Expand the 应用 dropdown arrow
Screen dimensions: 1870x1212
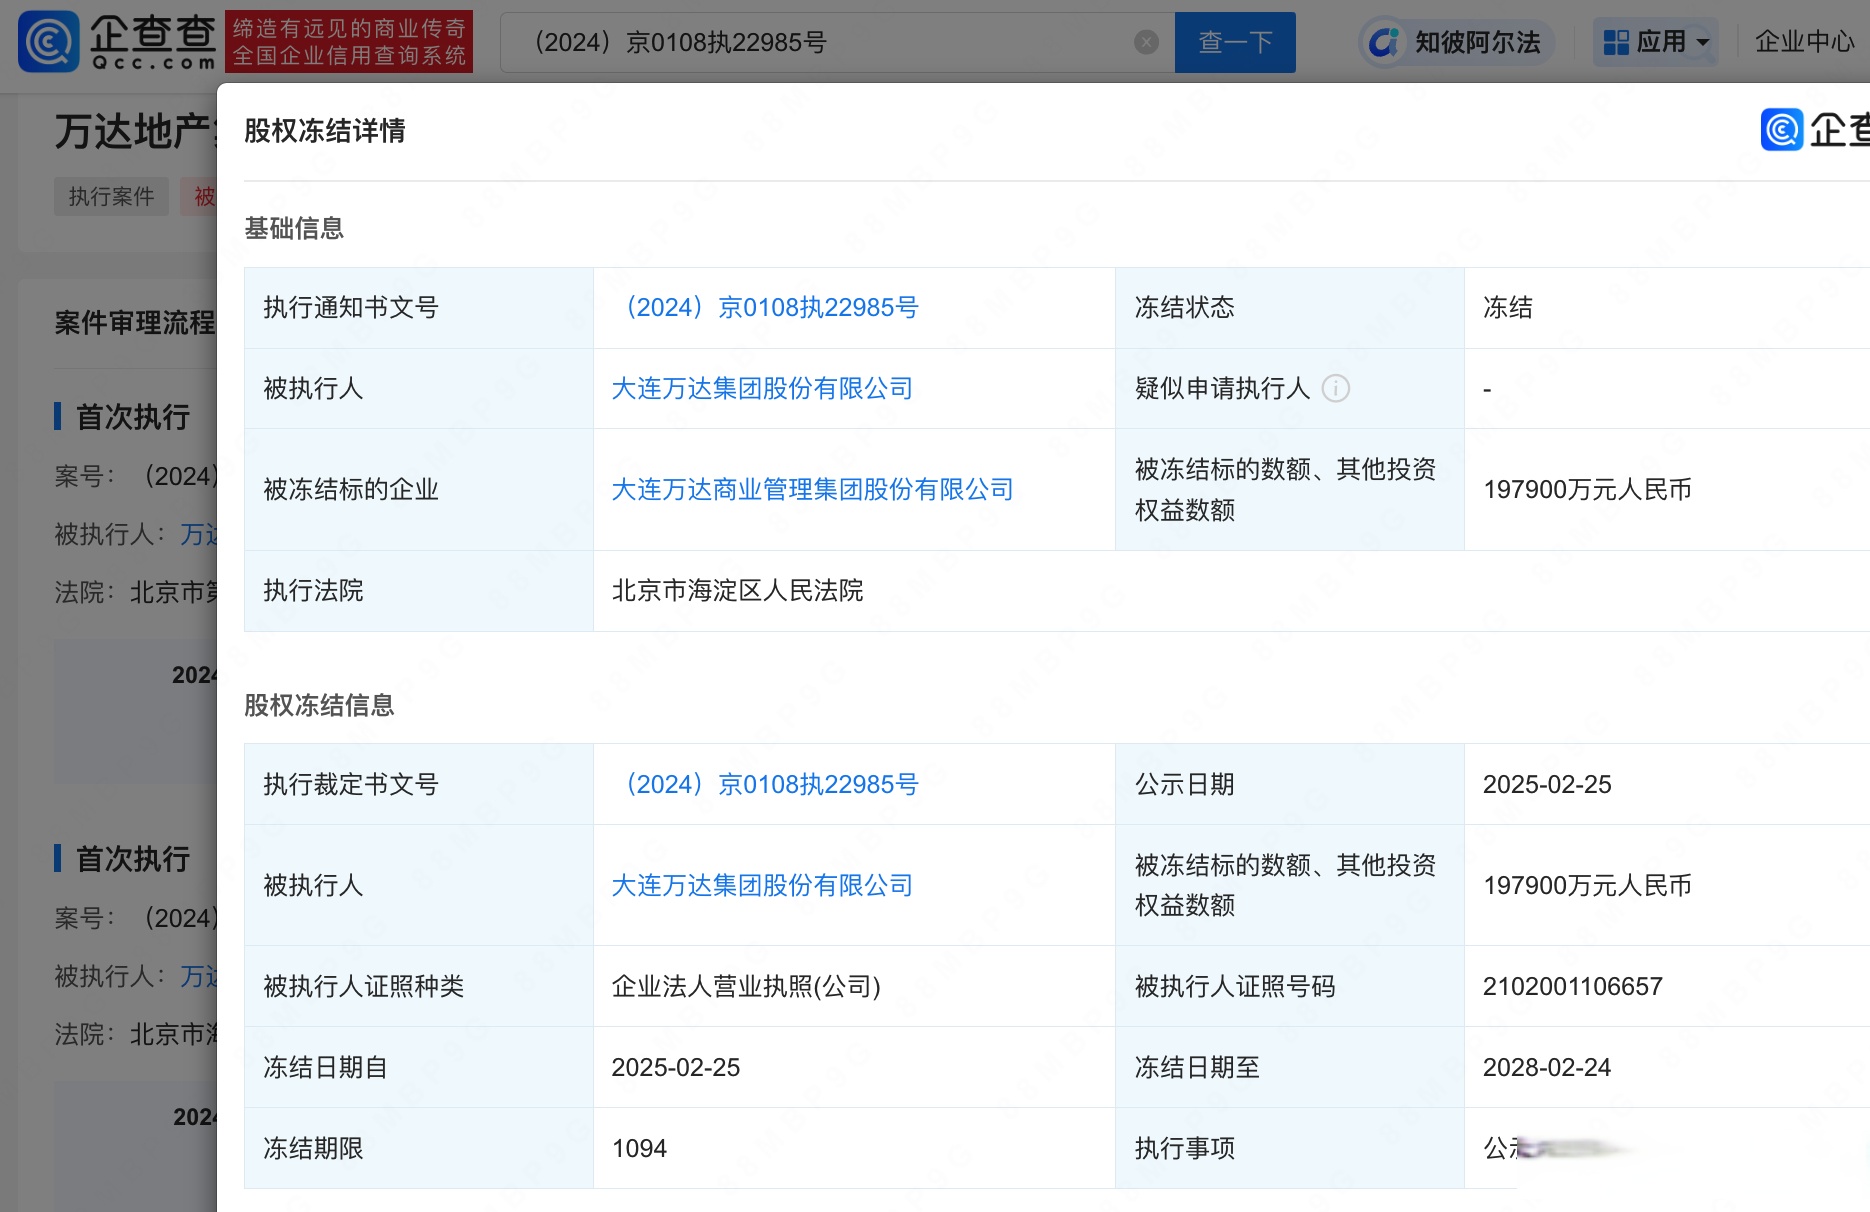[1703, 43]
